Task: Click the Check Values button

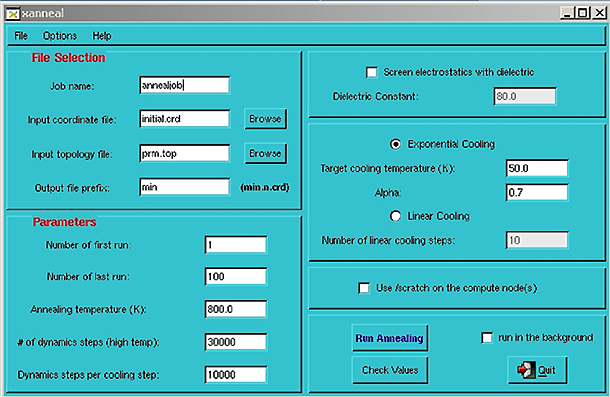Action: [389, 370]
